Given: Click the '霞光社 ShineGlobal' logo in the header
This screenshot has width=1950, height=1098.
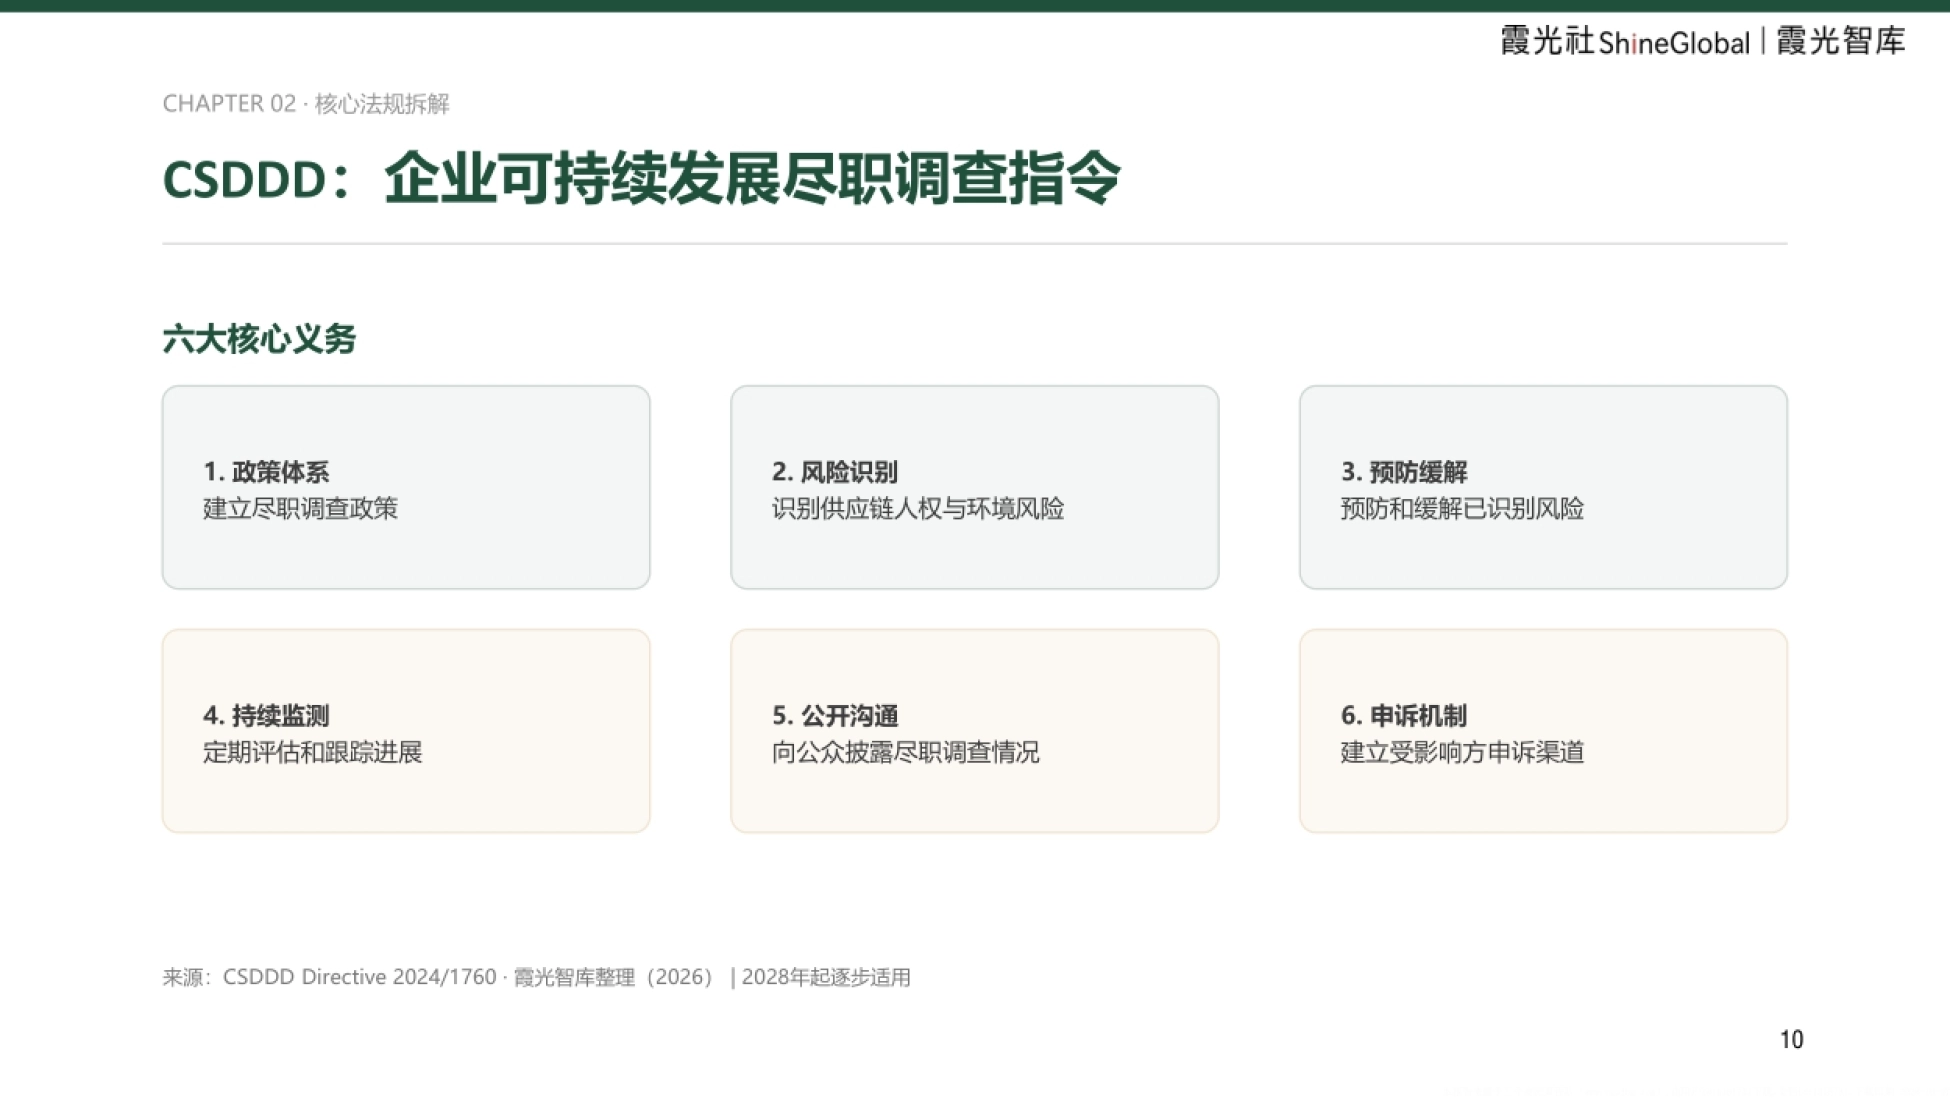Looking at the screenshot, I should point(1625,41).
